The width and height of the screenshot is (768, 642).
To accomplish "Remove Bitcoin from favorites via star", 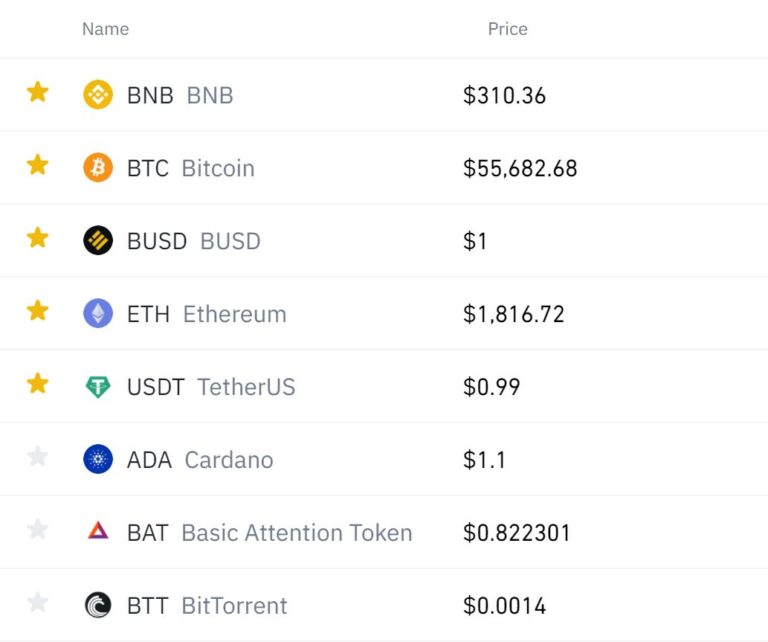I will [38, 165].
